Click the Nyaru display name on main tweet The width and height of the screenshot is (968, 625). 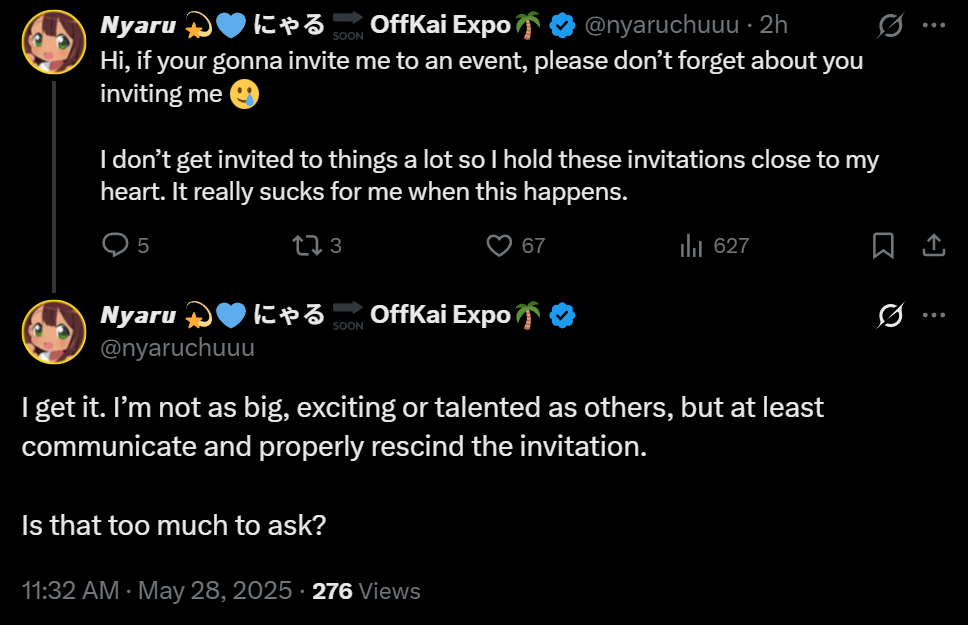coord(138,315)
